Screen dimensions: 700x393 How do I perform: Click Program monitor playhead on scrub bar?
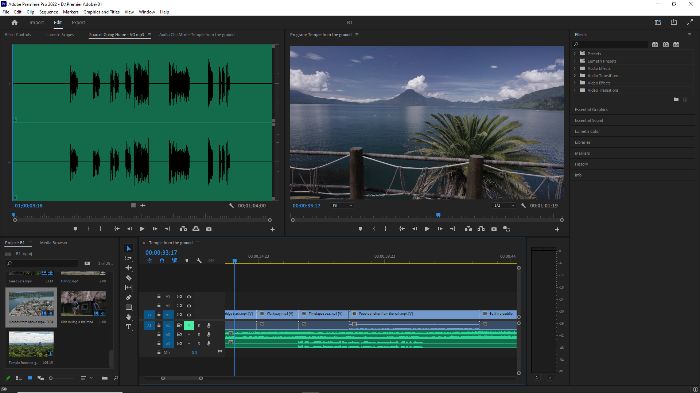[x=438, y=215]
